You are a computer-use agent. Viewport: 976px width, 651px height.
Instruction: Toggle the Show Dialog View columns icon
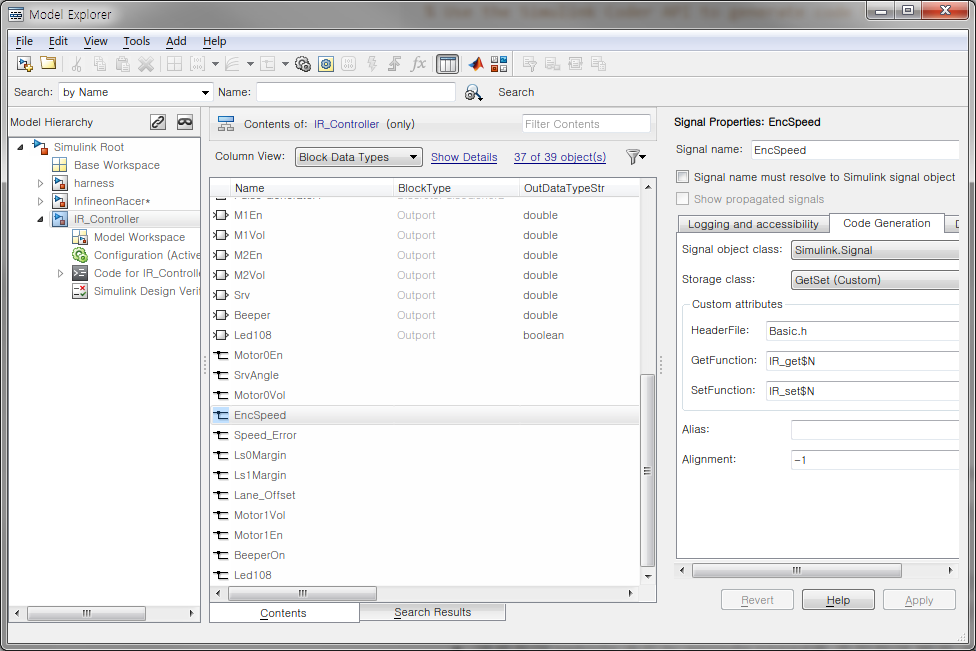(447, 63)
